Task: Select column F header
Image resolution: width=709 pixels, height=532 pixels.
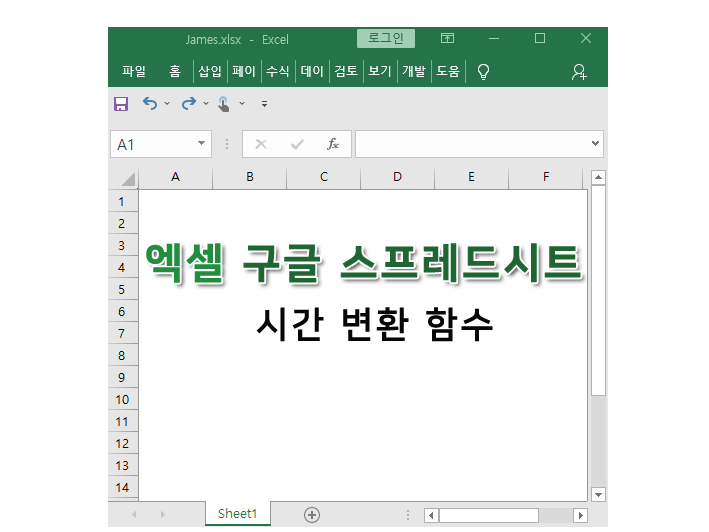Action: (546, 177)
